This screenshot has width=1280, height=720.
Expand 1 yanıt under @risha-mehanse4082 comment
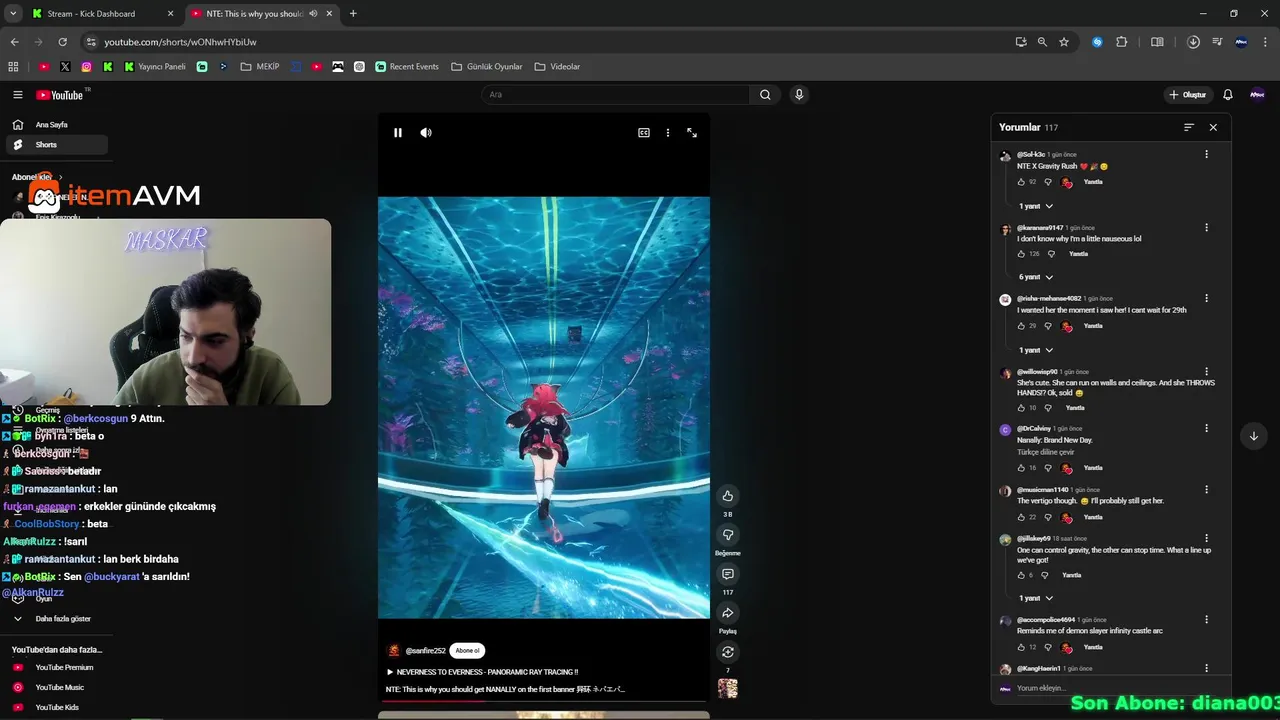(x=1036, y=350)
